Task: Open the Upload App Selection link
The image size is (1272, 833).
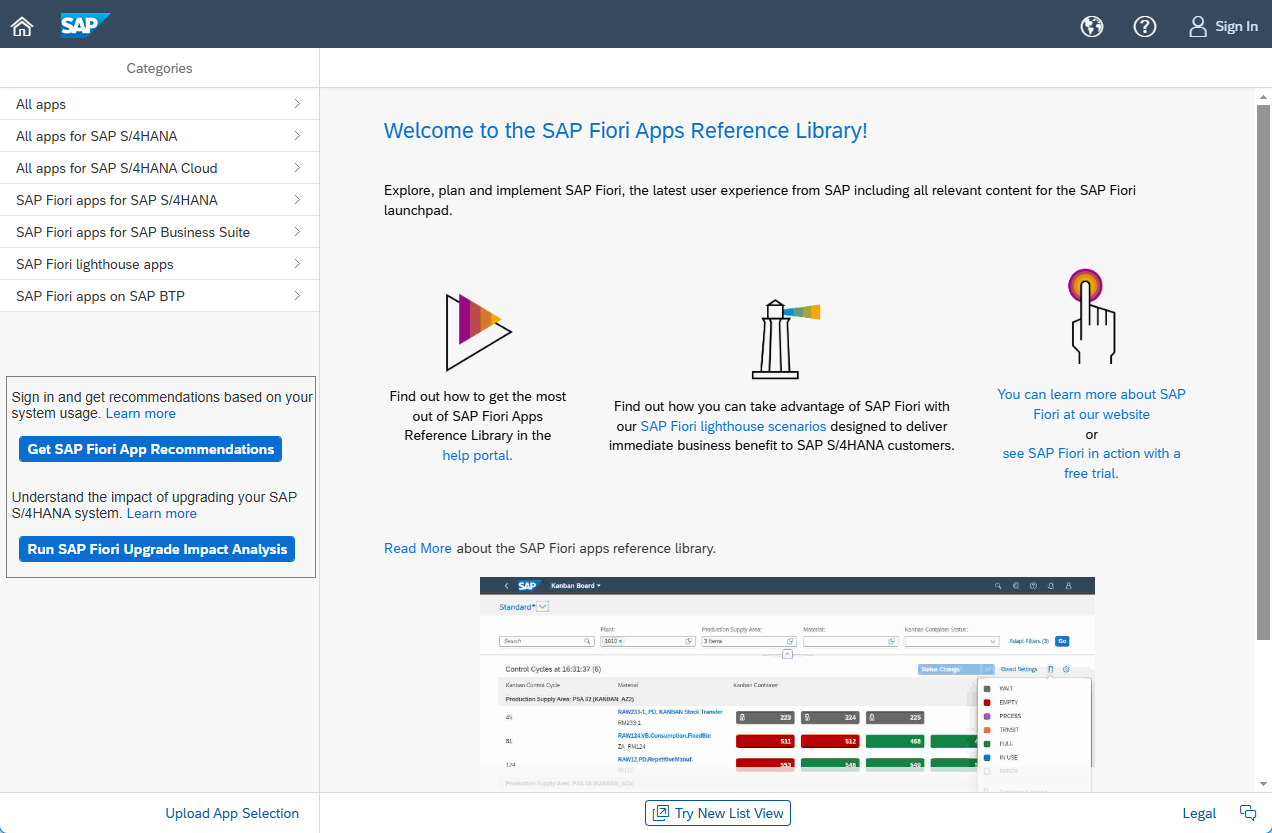Action: click(232, 813)
